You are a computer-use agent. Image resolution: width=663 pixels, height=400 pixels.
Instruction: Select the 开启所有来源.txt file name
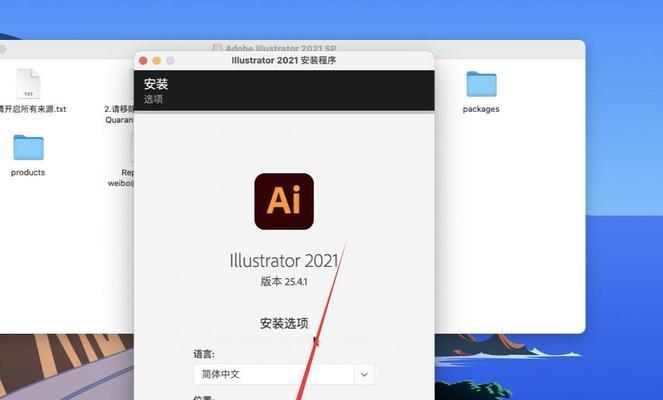[33, 109]
